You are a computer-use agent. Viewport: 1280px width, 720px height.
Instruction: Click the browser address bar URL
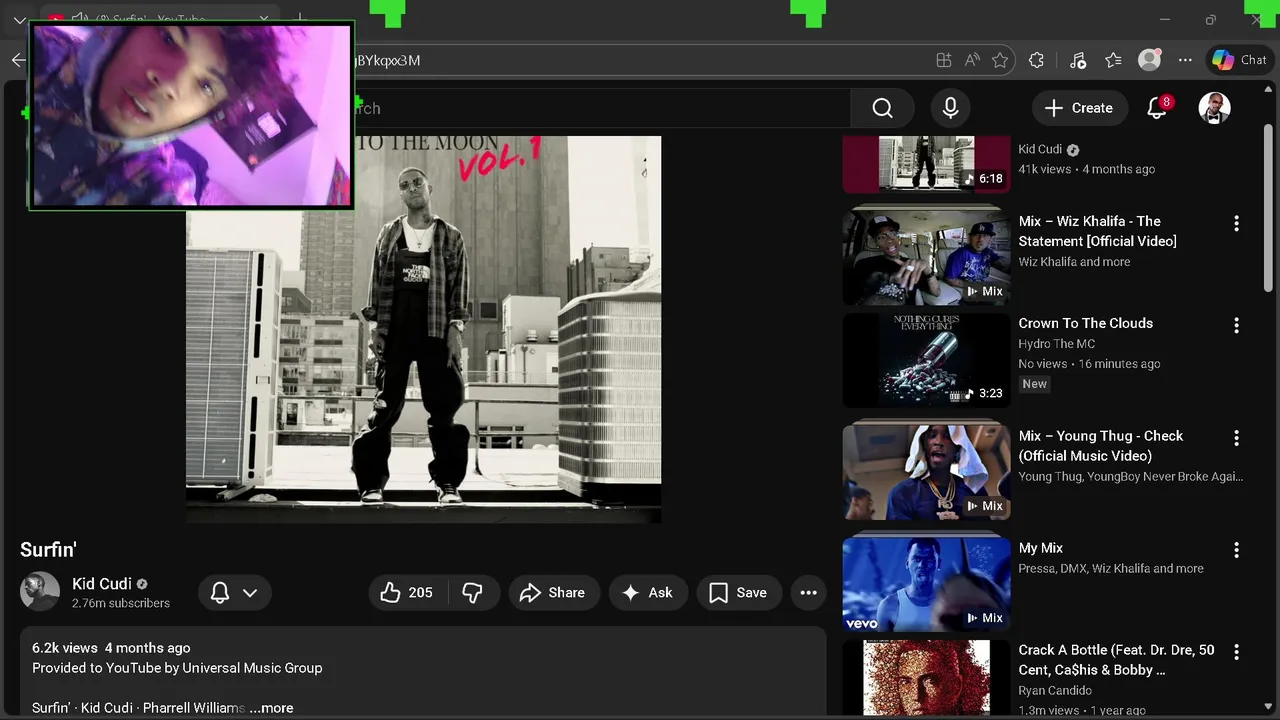pos(388,60)
